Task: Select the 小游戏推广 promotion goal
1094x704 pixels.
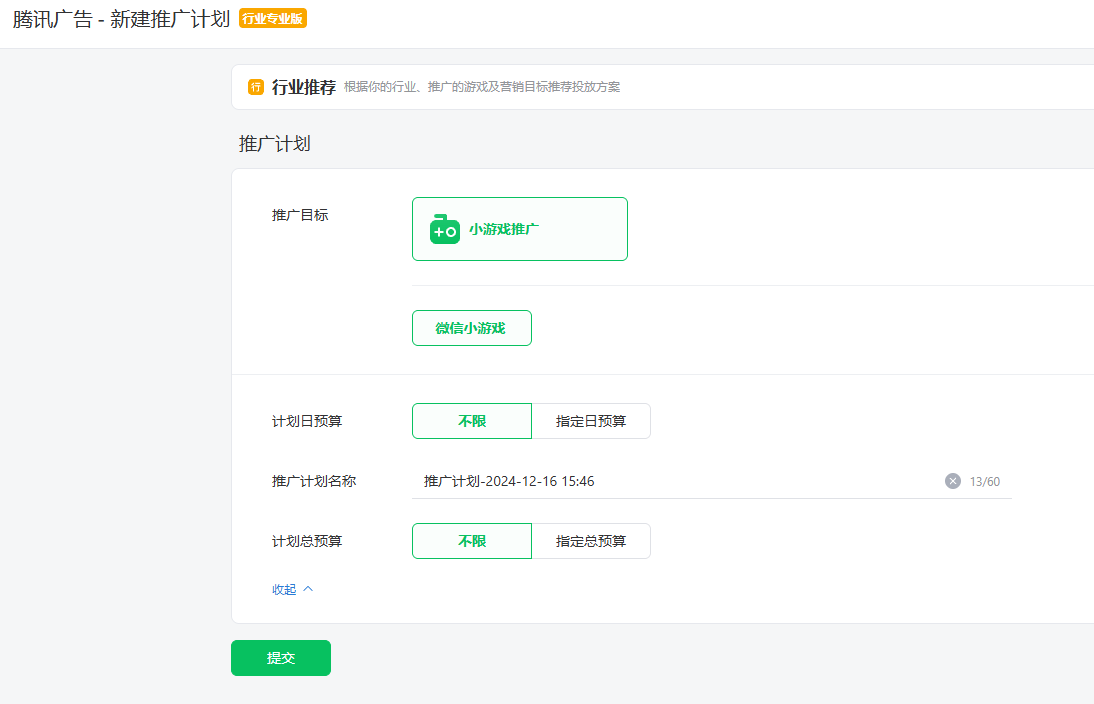Action: tap(520, 229)
